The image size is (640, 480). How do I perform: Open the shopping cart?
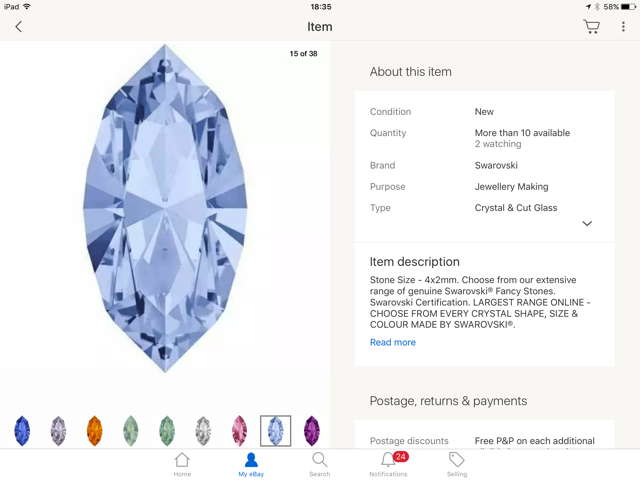tap(592, 27)
